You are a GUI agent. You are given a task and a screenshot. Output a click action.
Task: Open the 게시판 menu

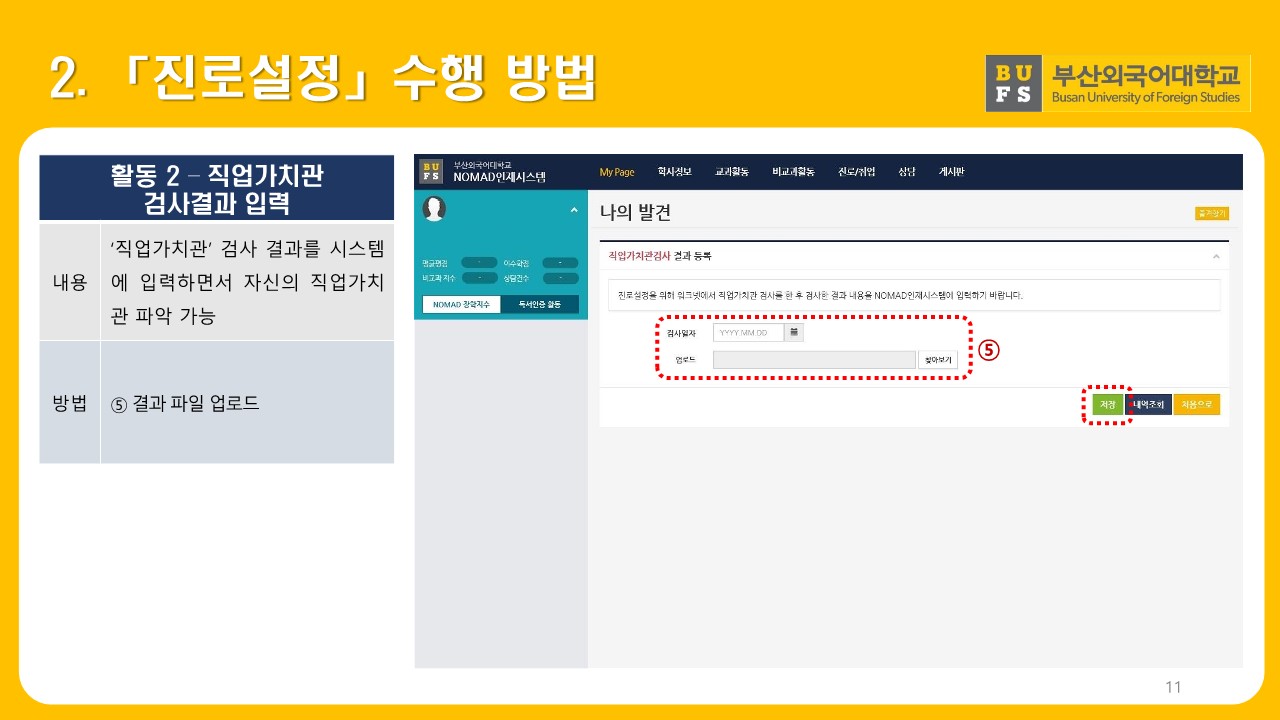951,172
